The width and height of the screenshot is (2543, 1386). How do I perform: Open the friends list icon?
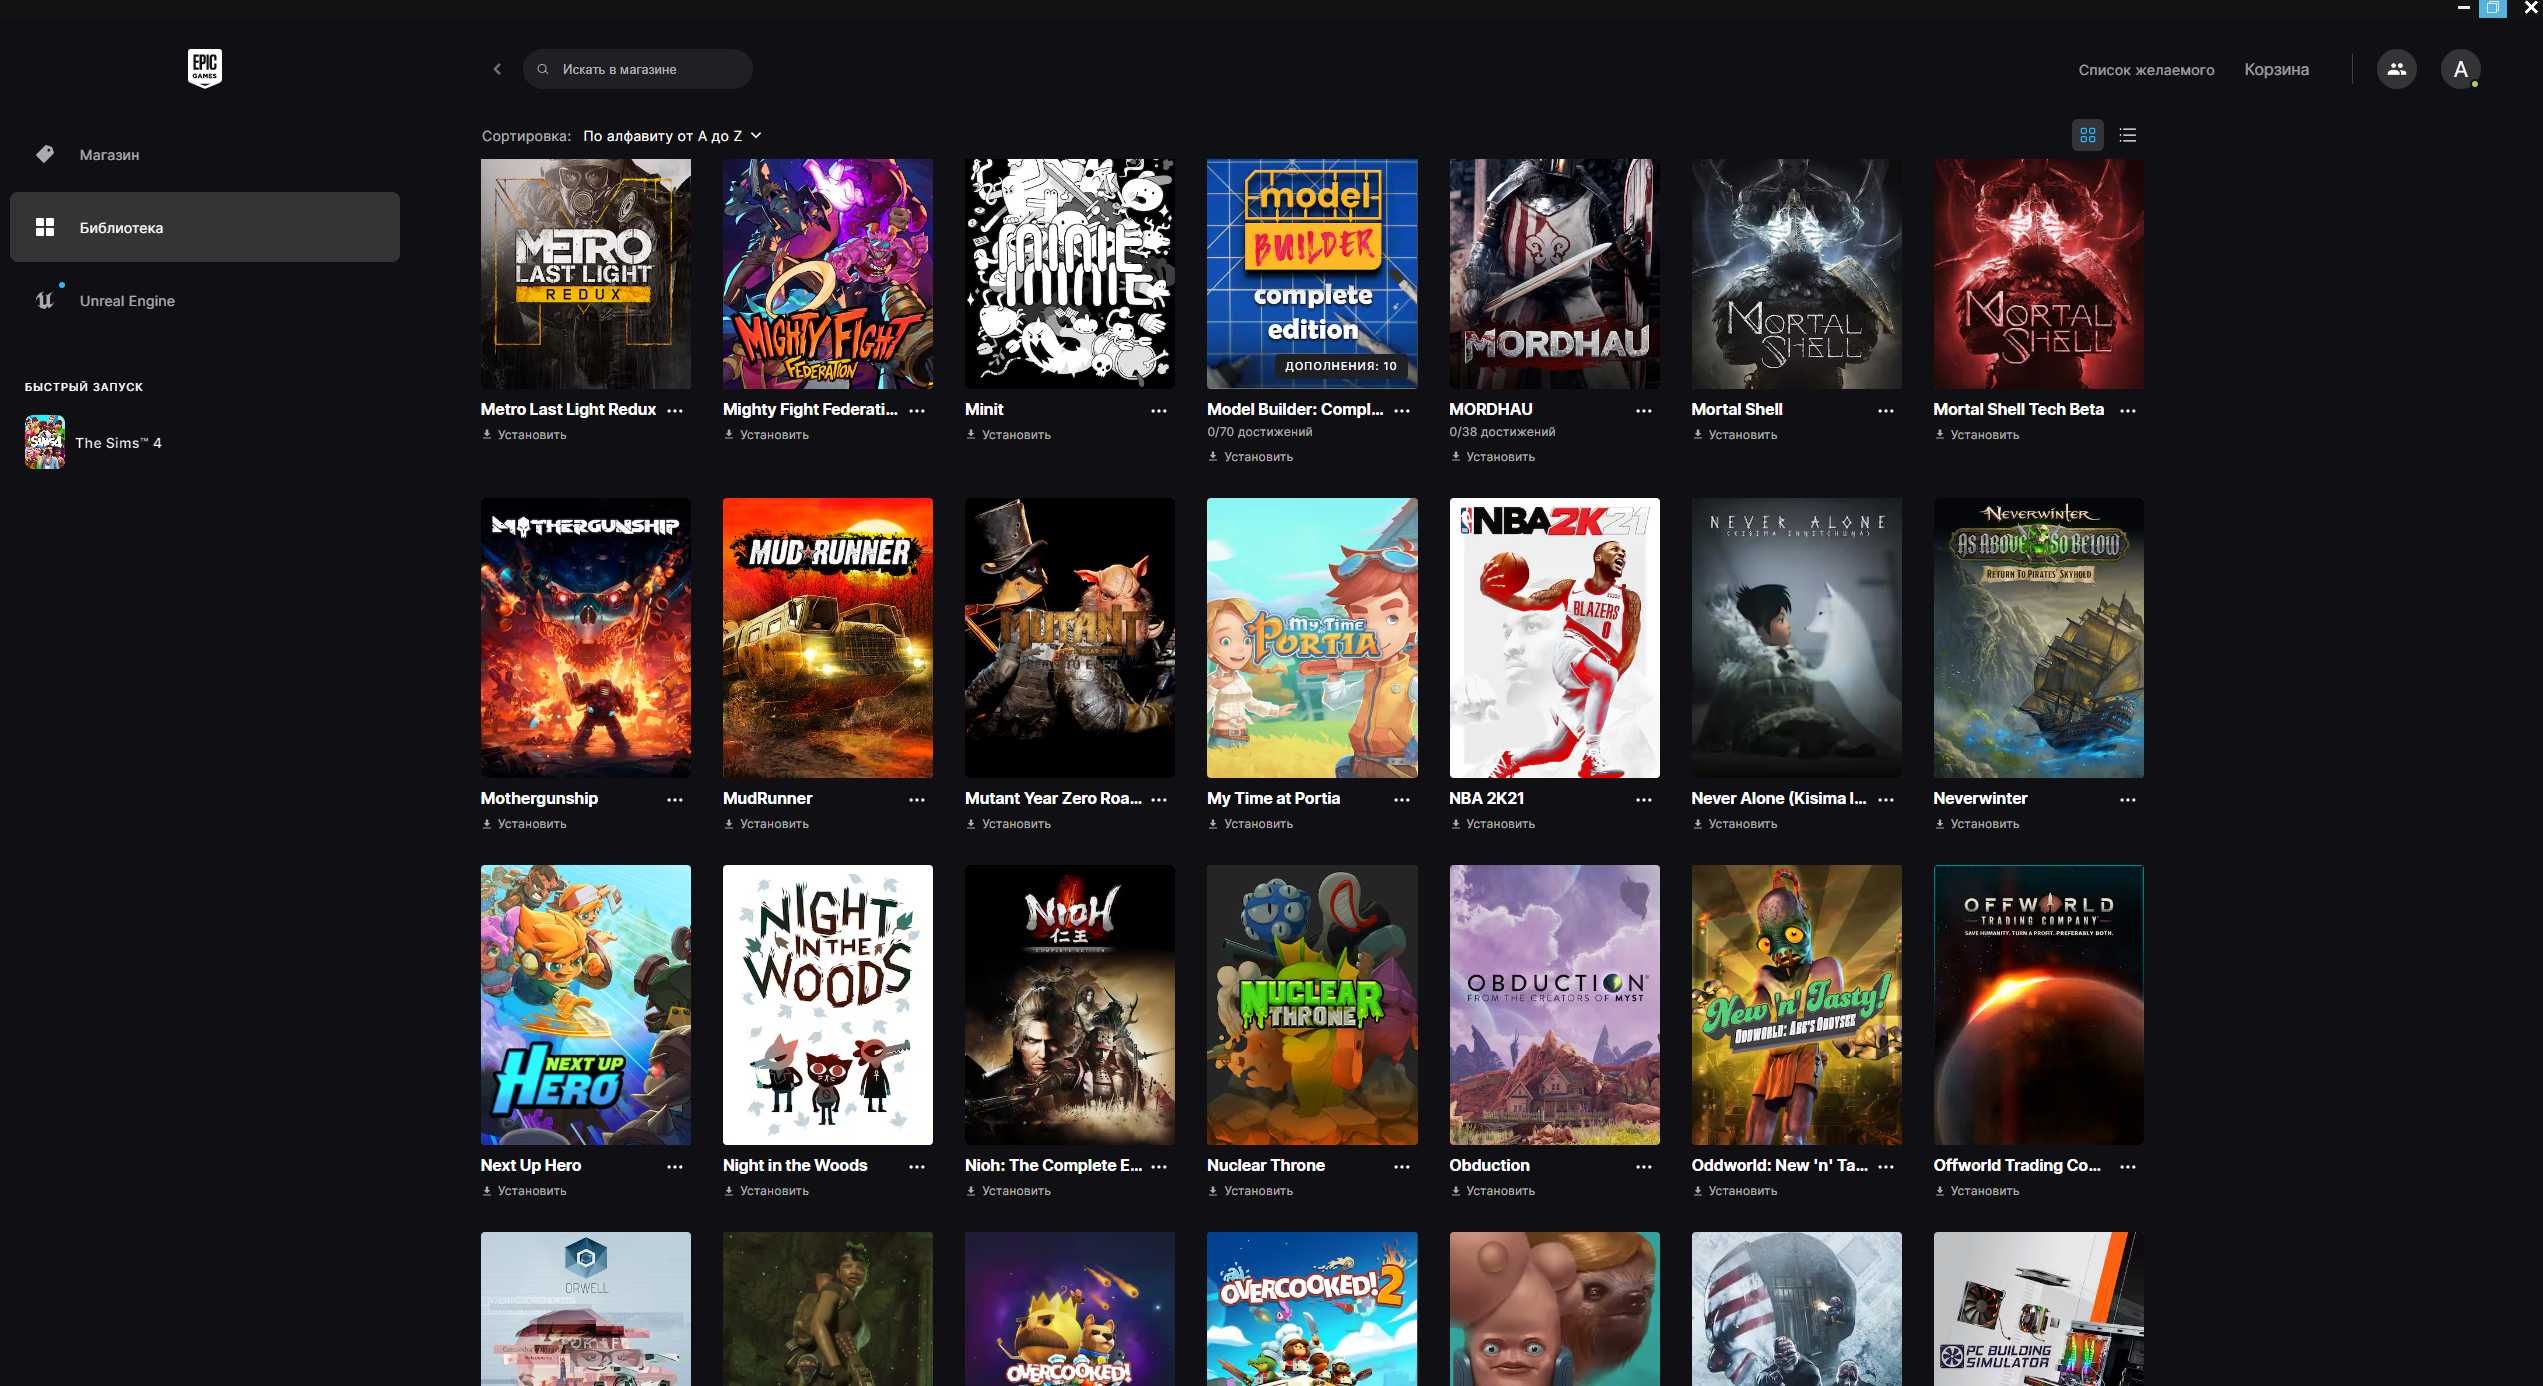(x=2397, y=69)
